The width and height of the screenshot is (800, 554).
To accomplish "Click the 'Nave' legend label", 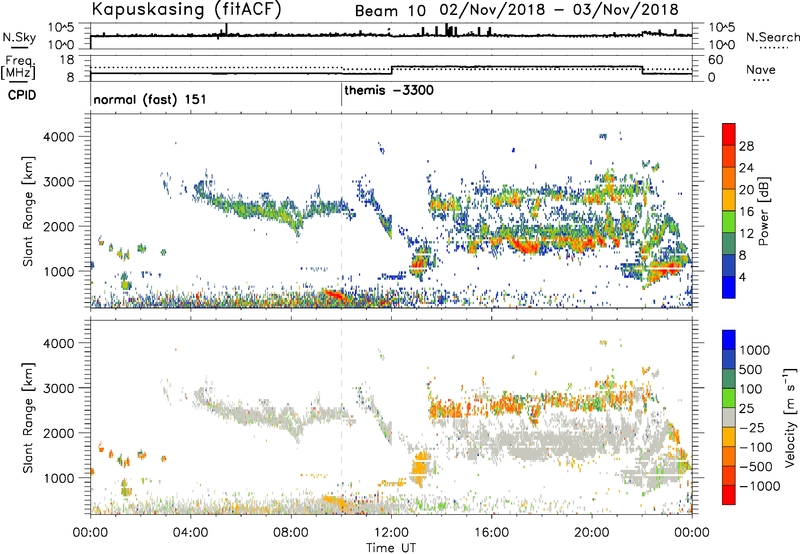I will 761,69.
